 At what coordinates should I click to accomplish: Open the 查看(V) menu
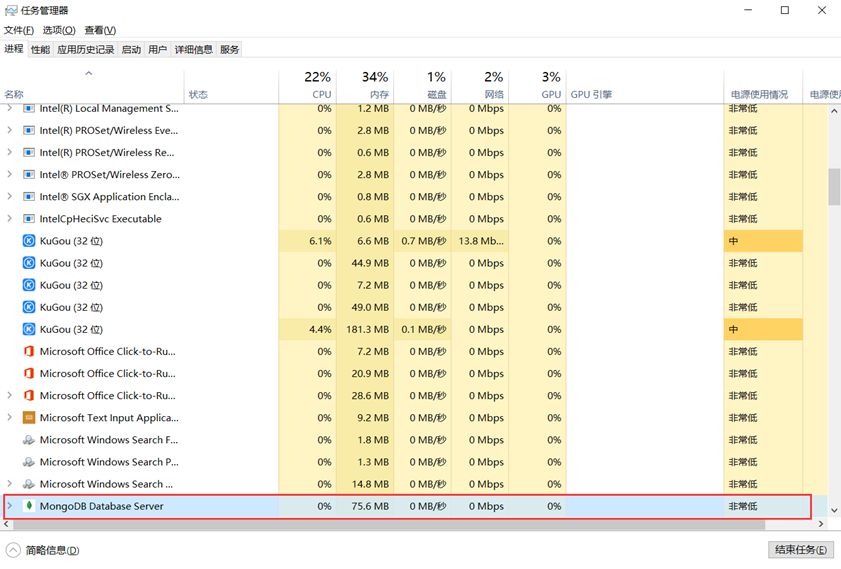[100, 30]
